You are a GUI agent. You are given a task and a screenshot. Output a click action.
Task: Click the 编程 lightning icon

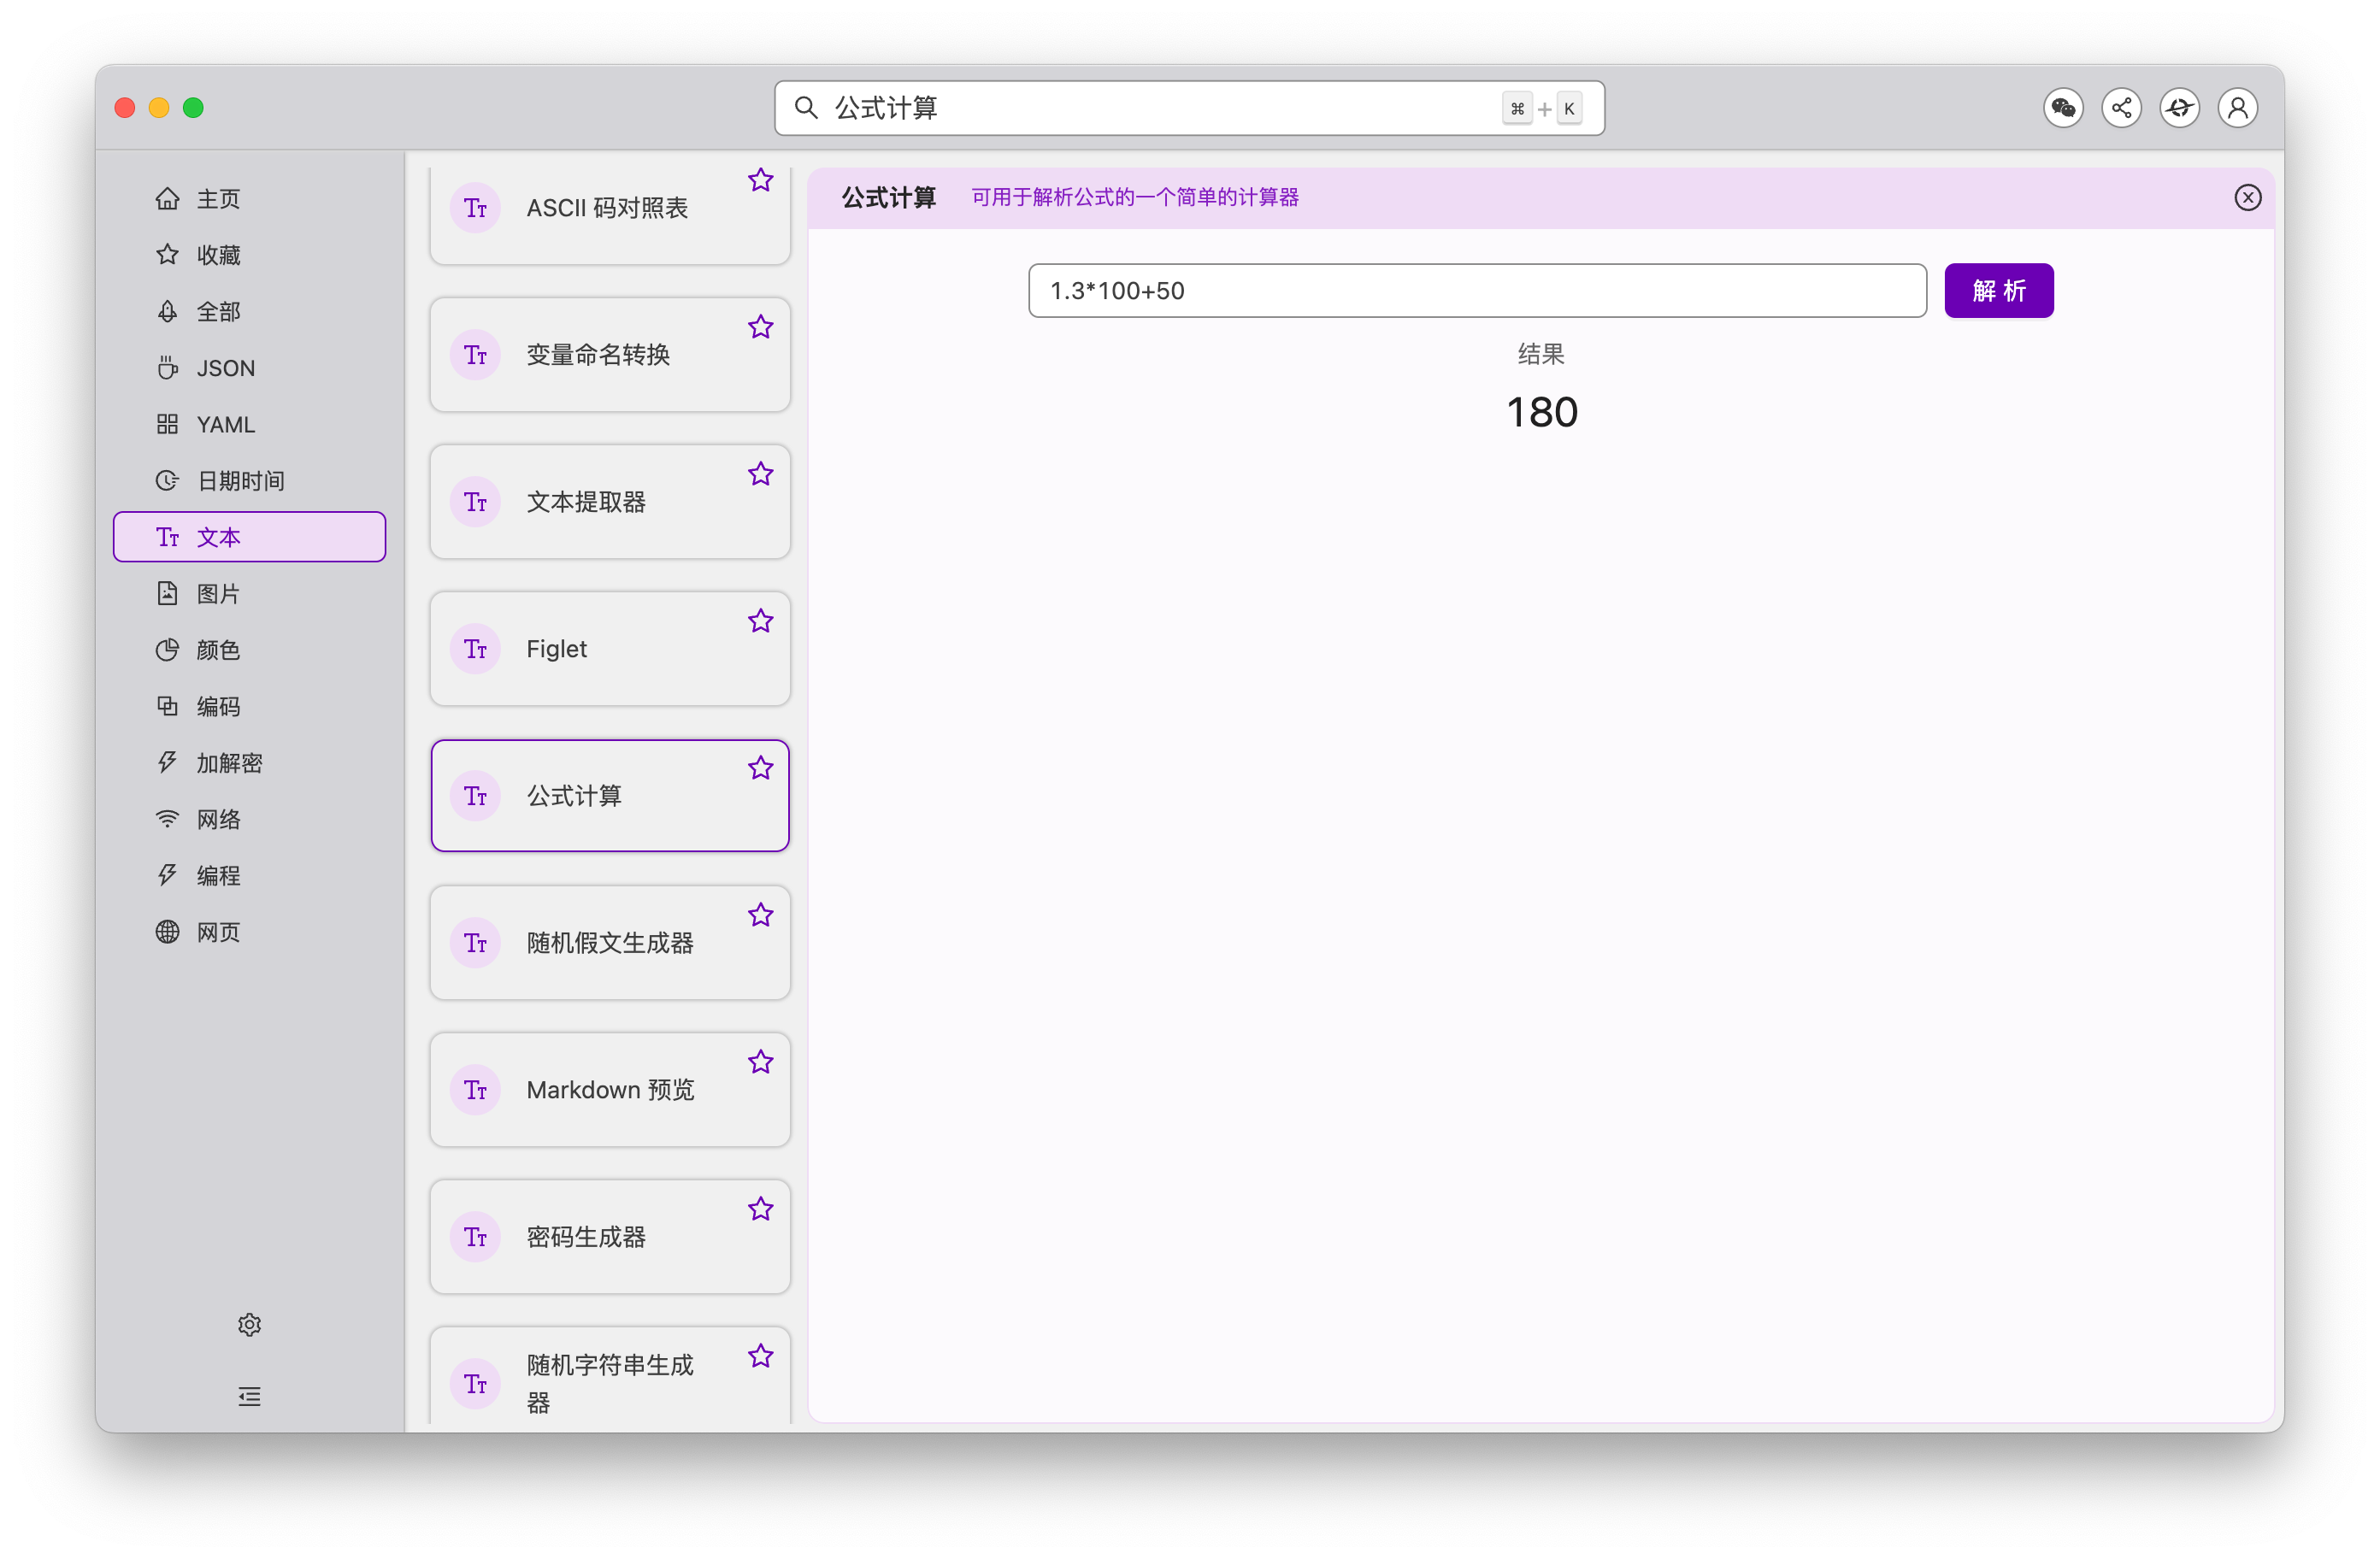click(167, 876)
